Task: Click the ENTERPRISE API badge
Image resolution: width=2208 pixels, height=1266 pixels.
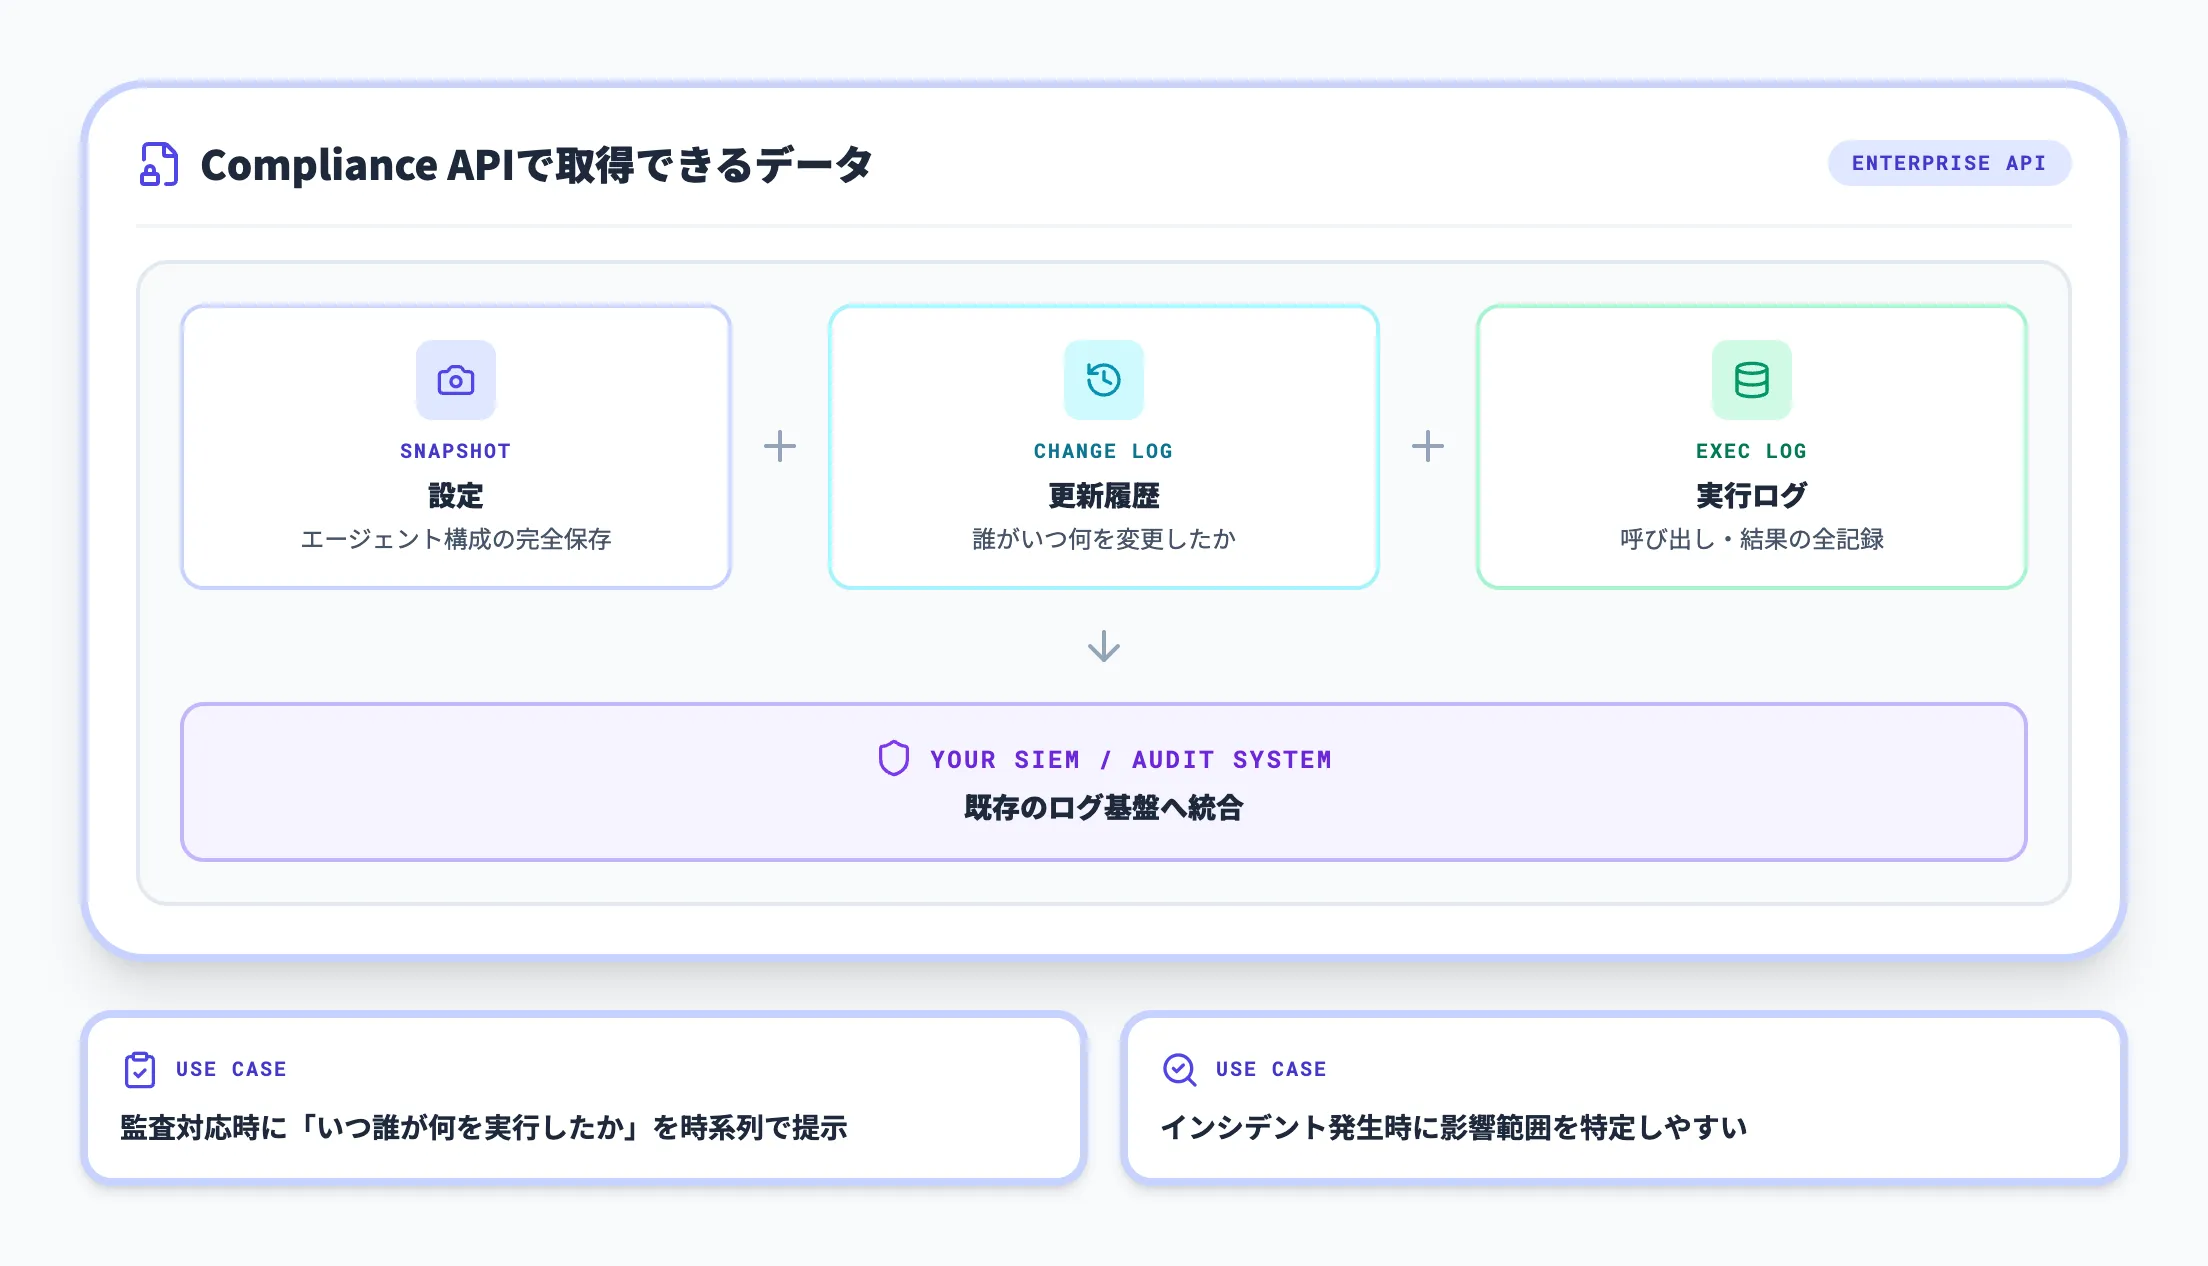Action: click(x=1948, y=163)
